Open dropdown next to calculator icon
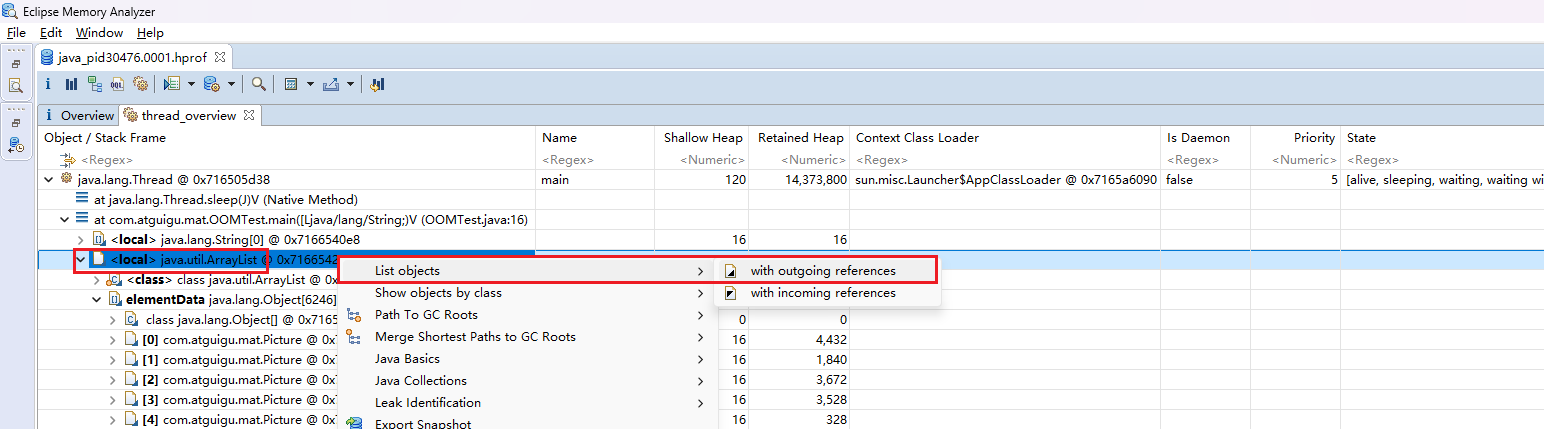The width and height of the screenshot is (1544, 429). [310, 85]
